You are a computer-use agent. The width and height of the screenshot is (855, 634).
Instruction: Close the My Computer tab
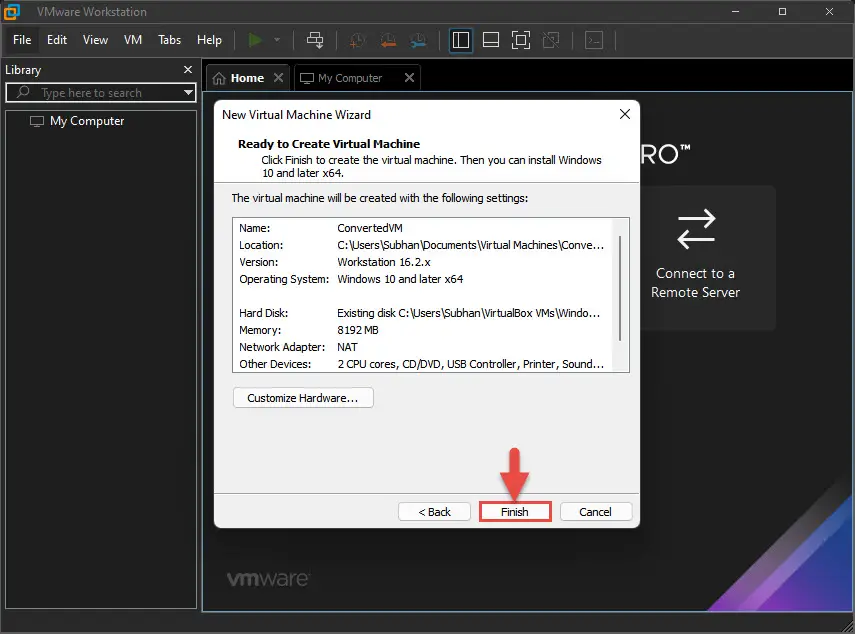coord(410,77)
